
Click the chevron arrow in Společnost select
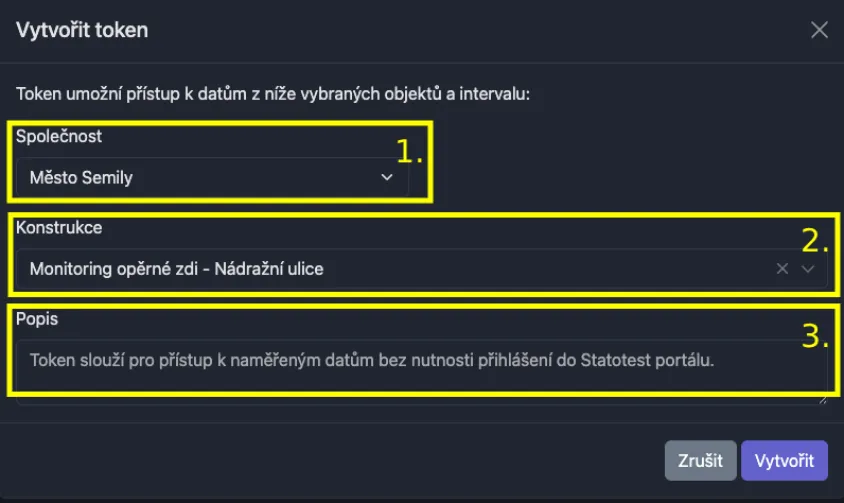coord(387,178)
